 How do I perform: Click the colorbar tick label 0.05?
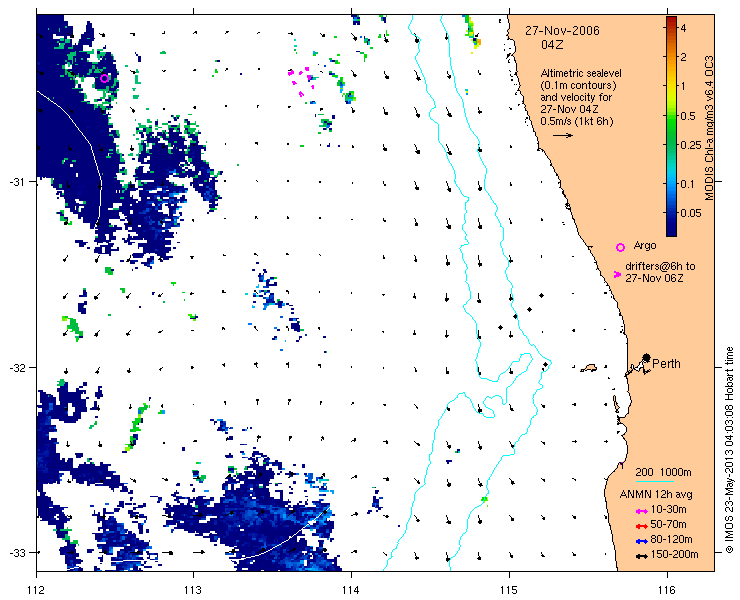pos(691,213)
